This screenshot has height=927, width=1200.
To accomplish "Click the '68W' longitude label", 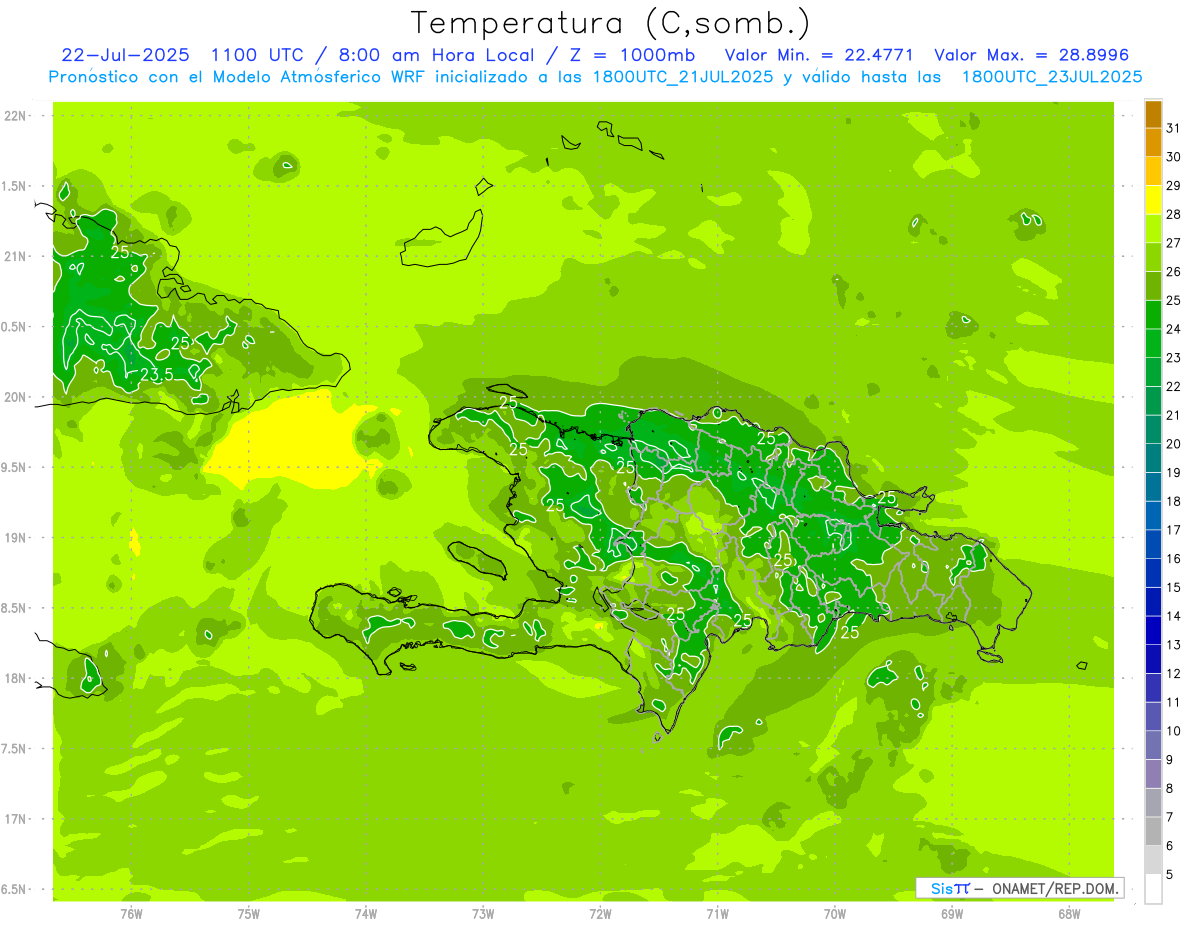I will [x=1069, y=913].
